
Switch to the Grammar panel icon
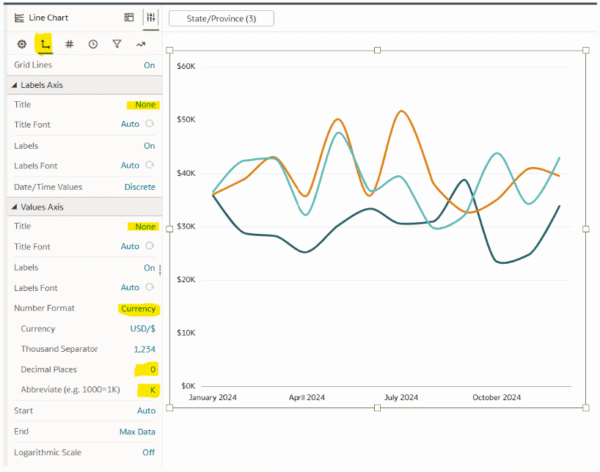point(129,17)
